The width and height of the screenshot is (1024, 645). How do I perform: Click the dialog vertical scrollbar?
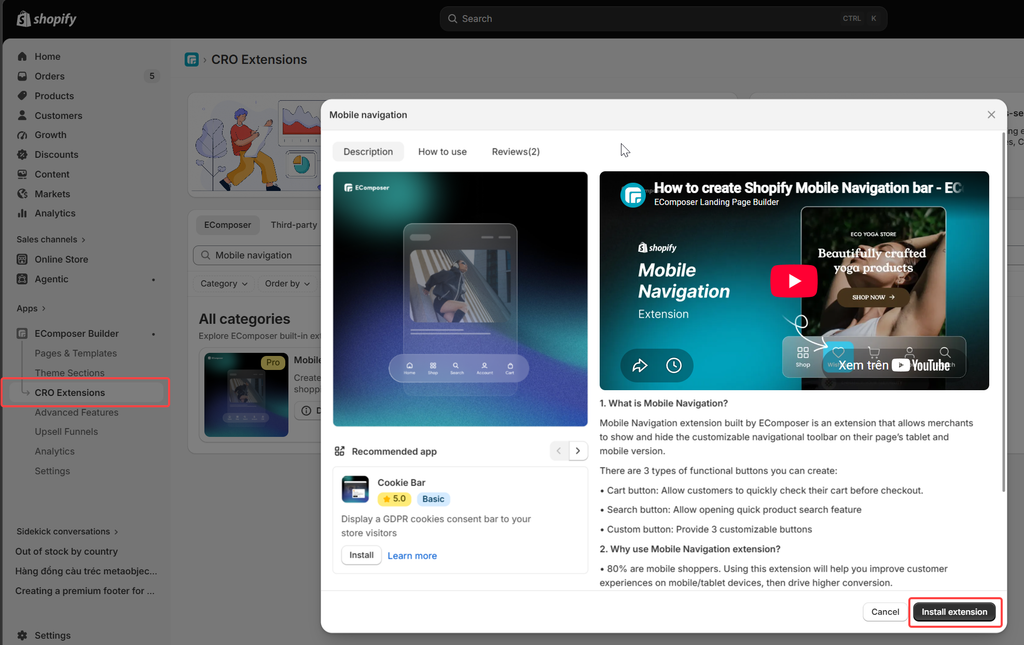1004,312
